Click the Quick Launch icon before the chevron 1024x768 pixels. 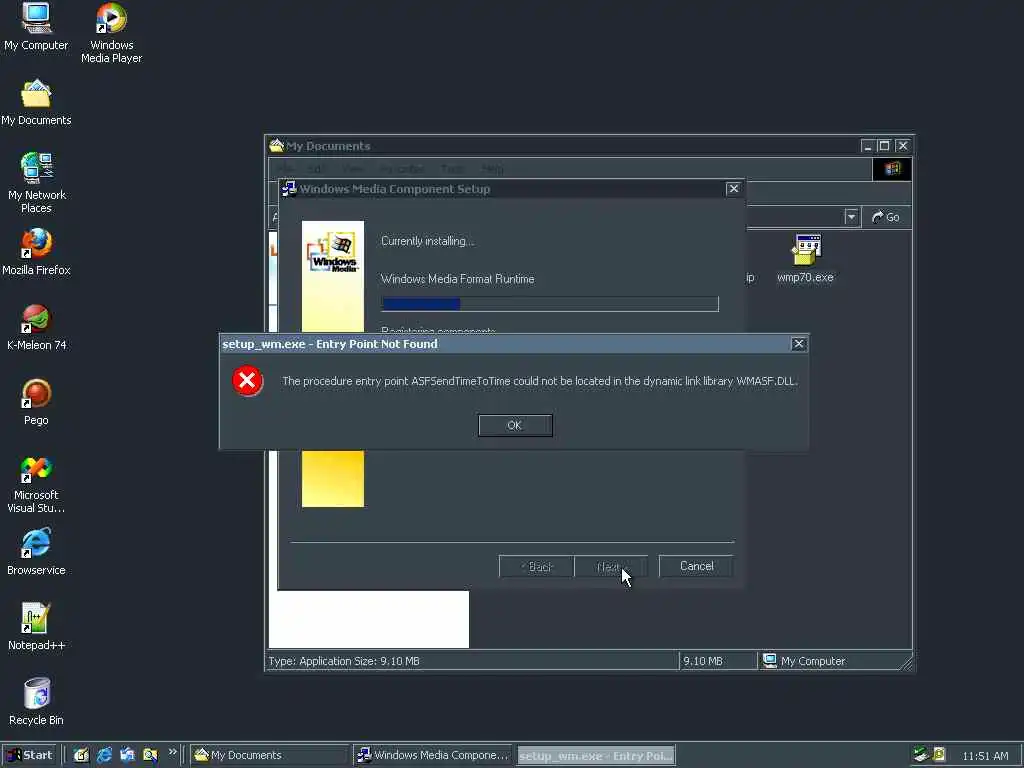150,755
